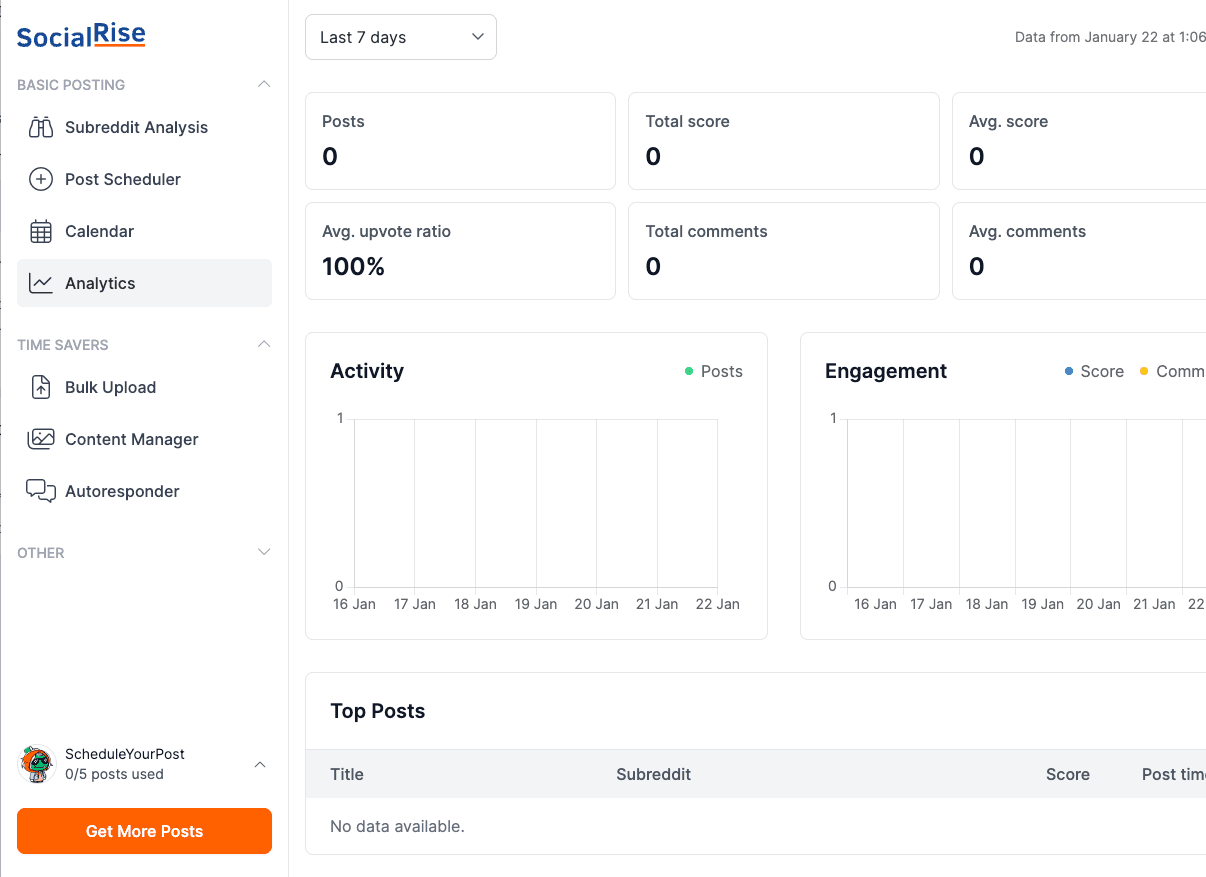Open the Last 7 days dropdown

[401, 37]
